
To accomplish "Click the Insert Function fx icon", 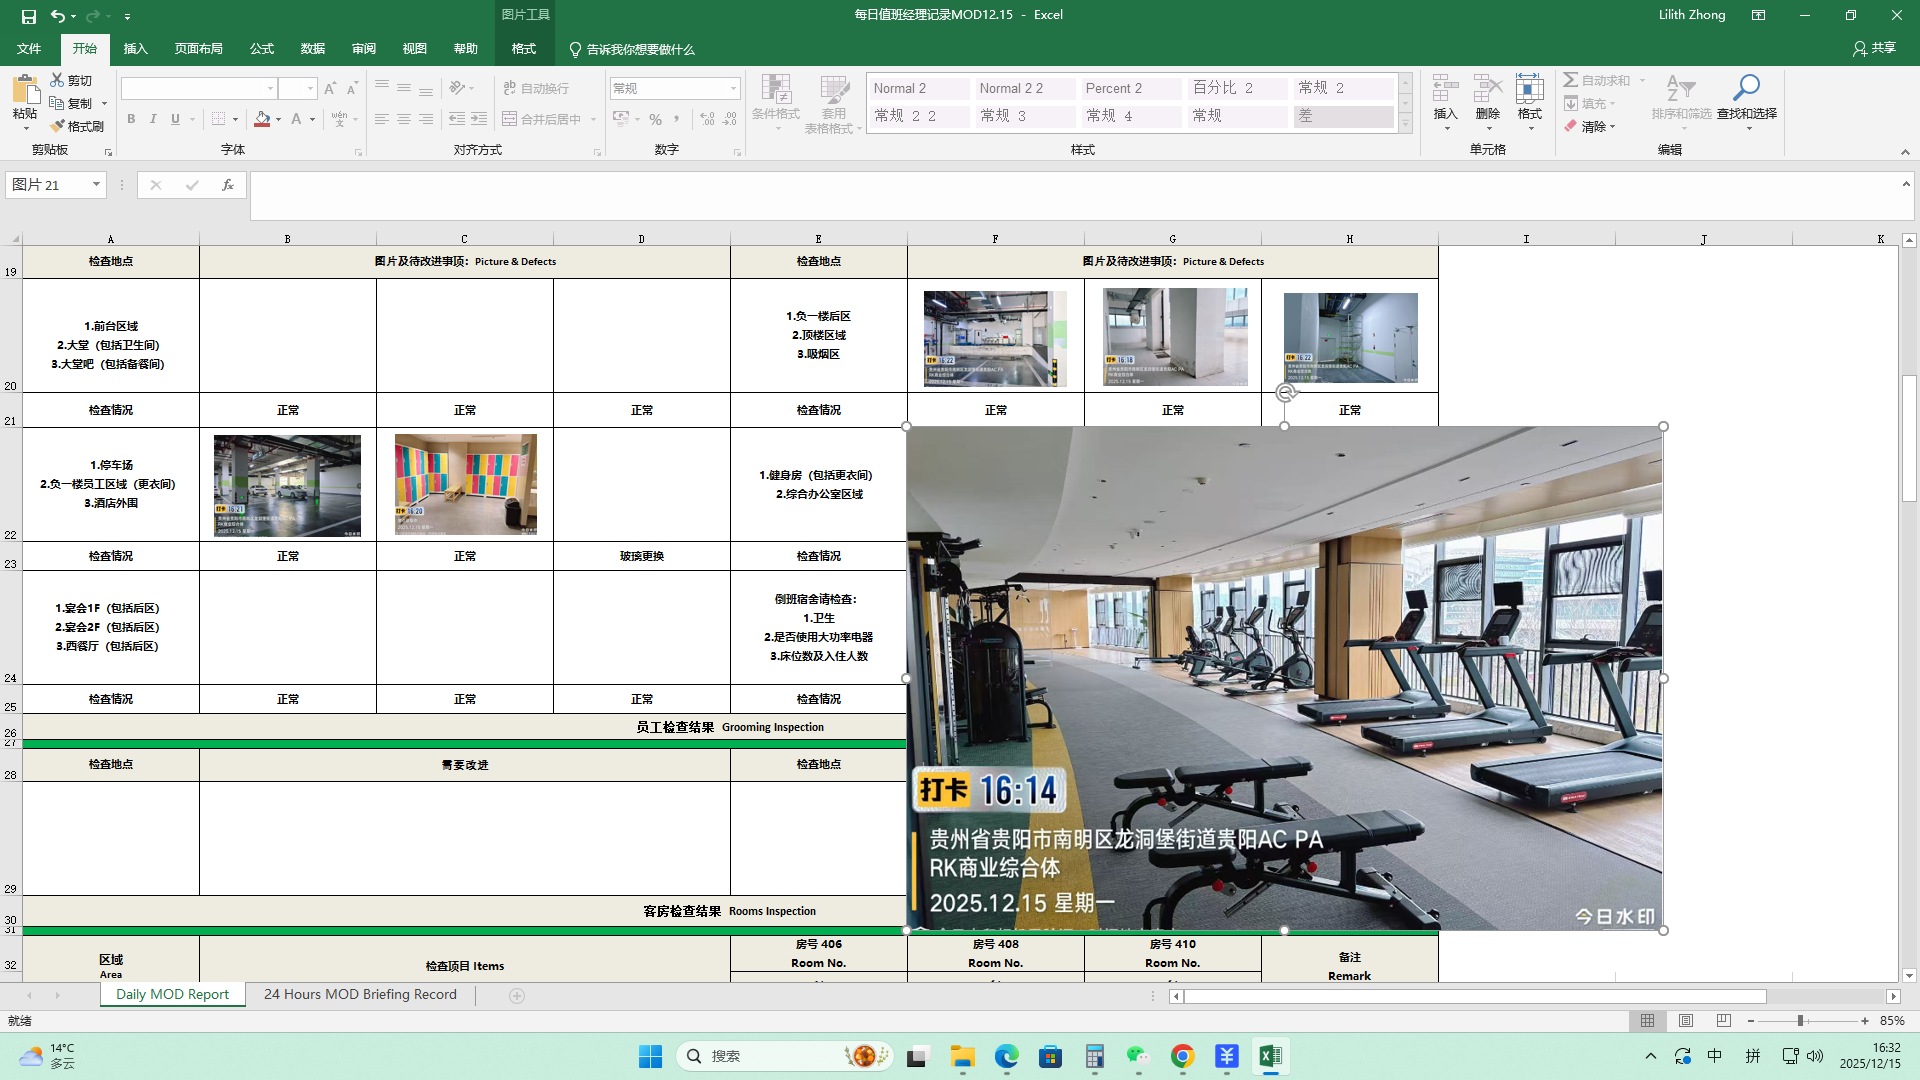I will click(228, 185).
